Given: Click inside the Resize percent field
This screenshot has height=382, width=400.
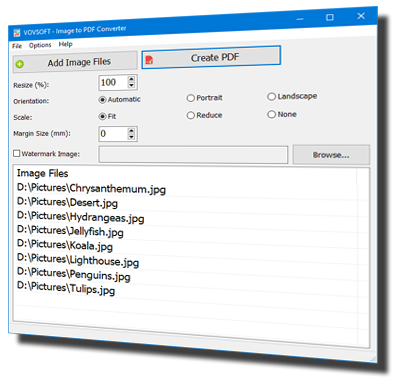Looking at the screenshot, I should pos(113,82).
